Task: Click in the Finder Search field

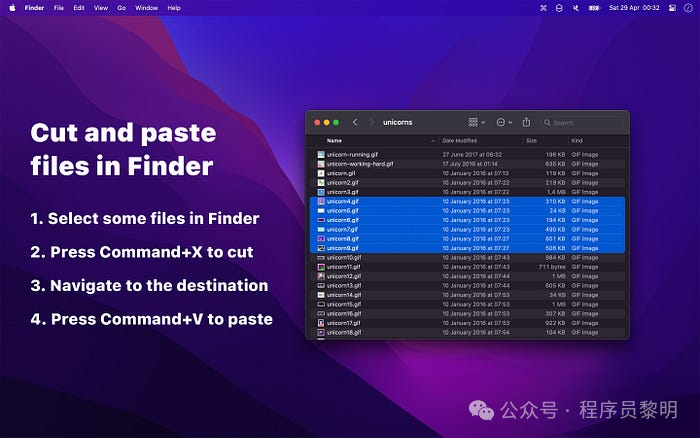Action: tap(582, 122)
